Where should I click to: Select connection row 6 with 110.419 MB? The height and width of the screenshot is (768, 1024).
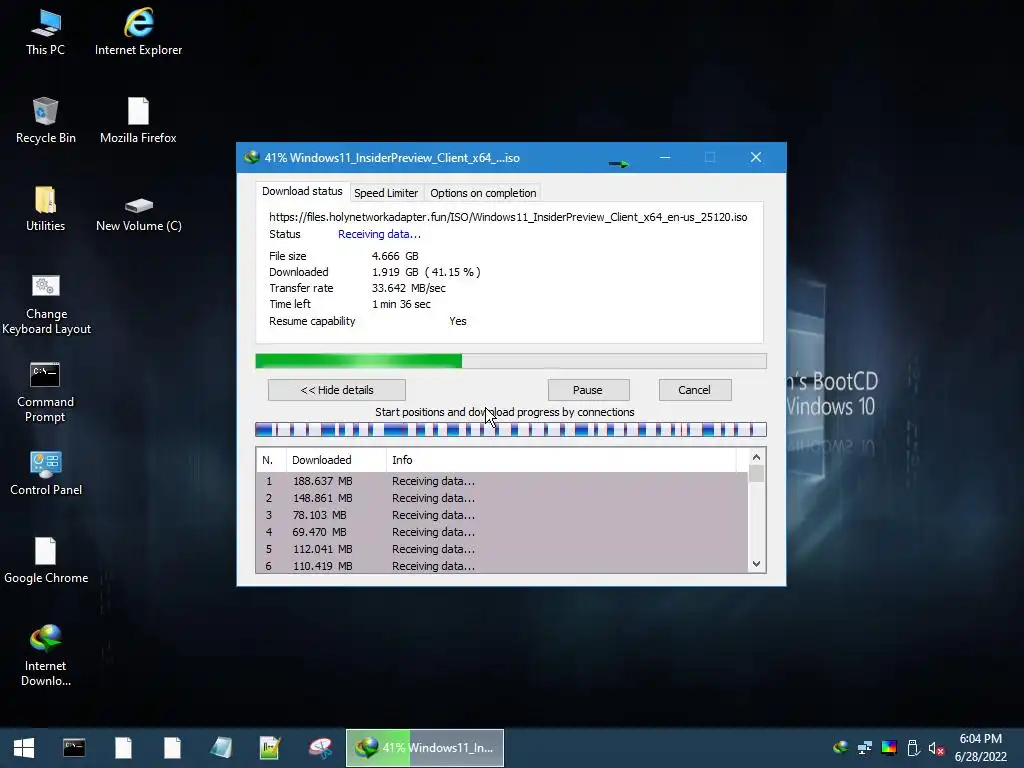click(x=502, y=566)
